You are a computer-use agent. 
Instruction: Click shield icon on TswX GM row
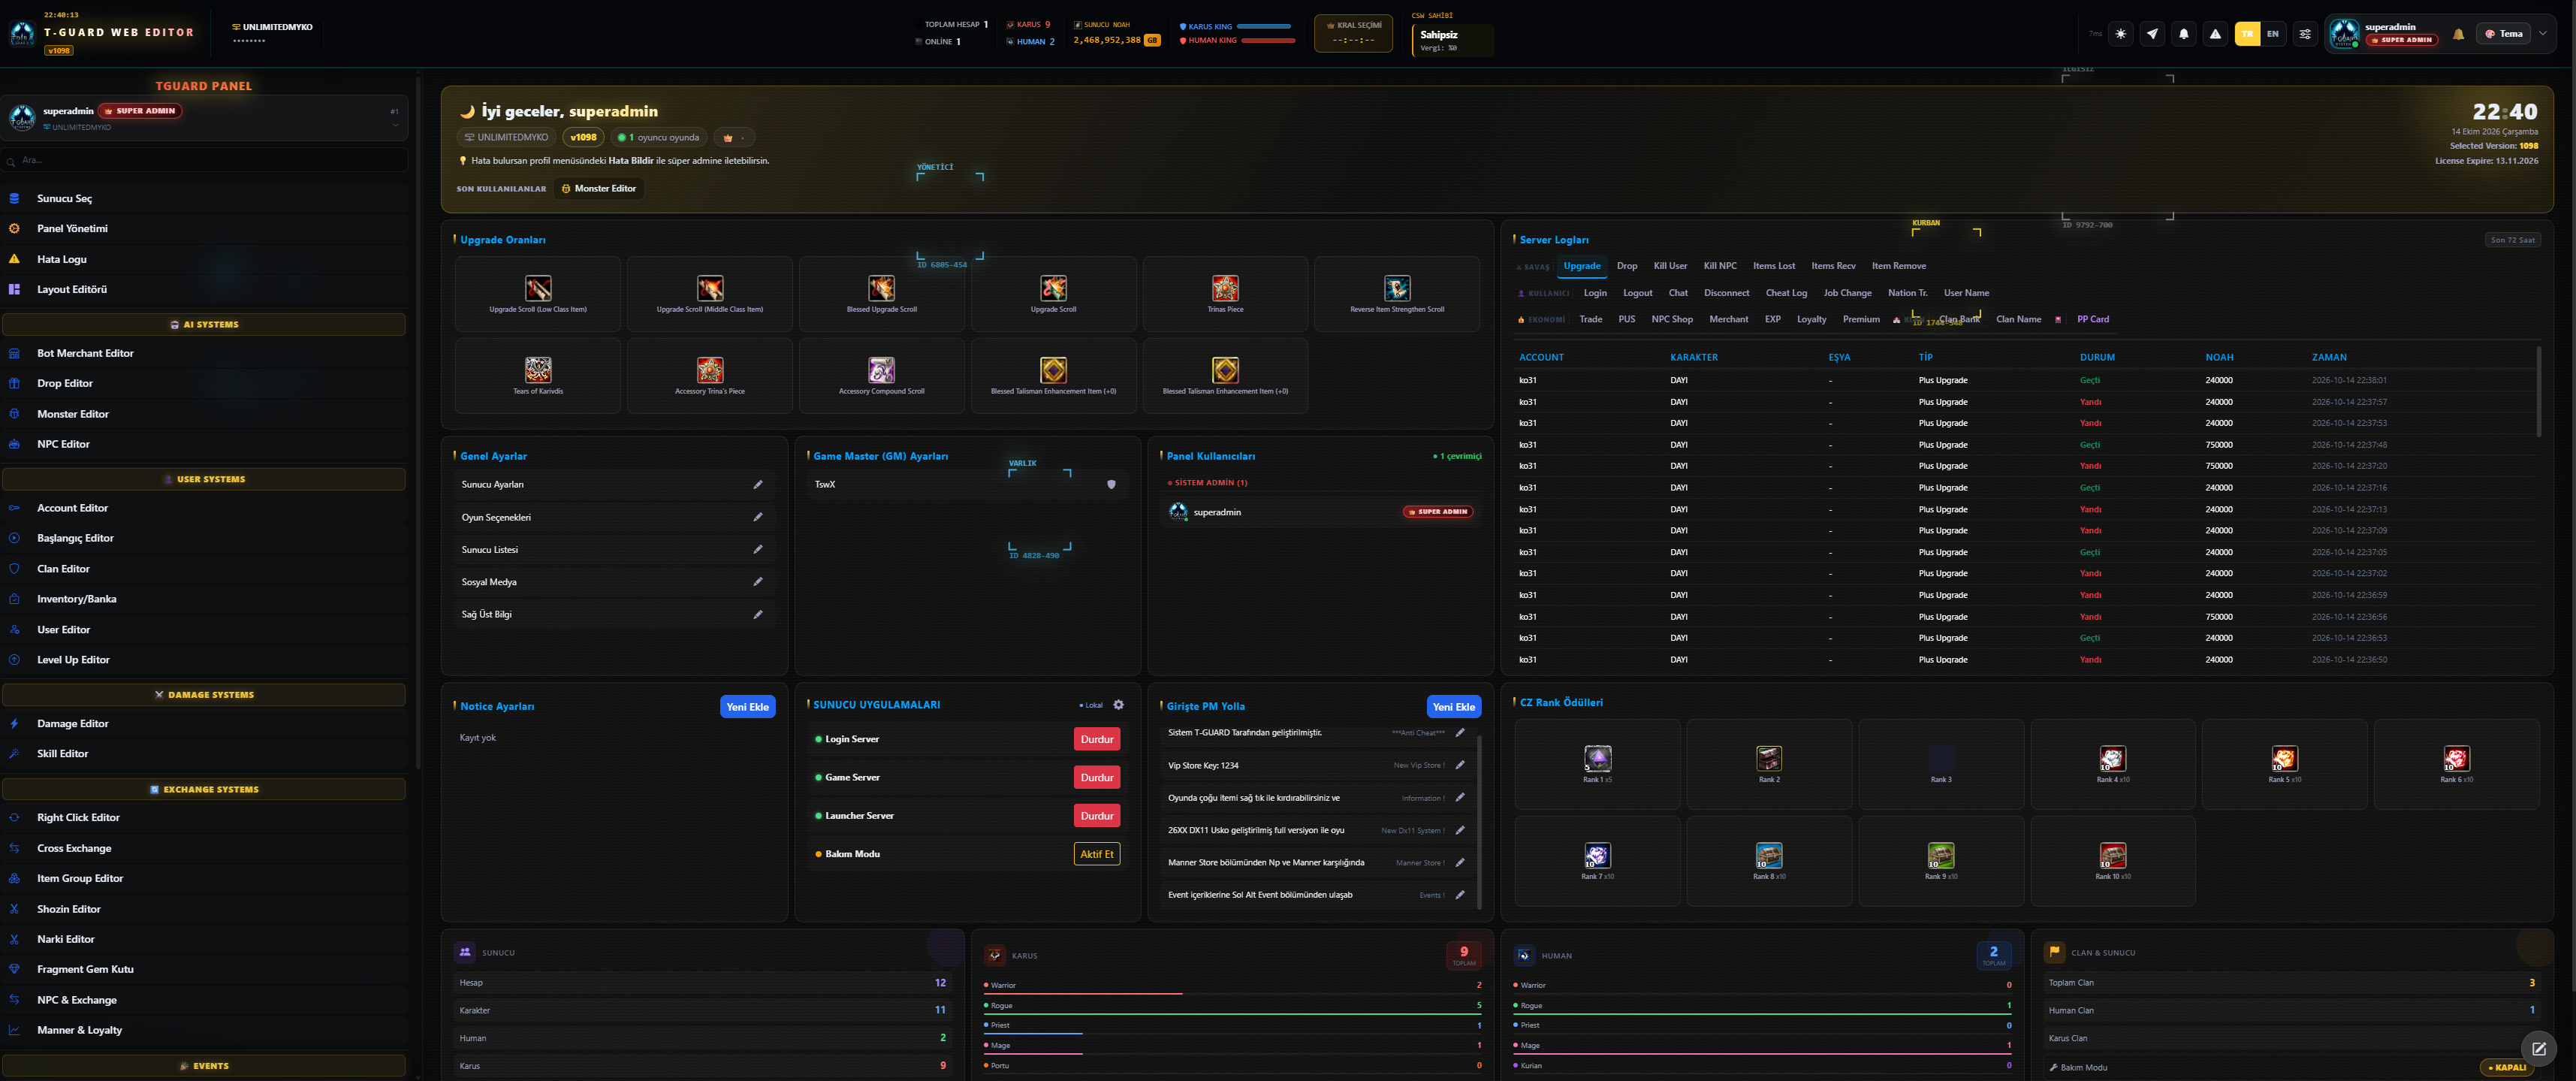1111,485
